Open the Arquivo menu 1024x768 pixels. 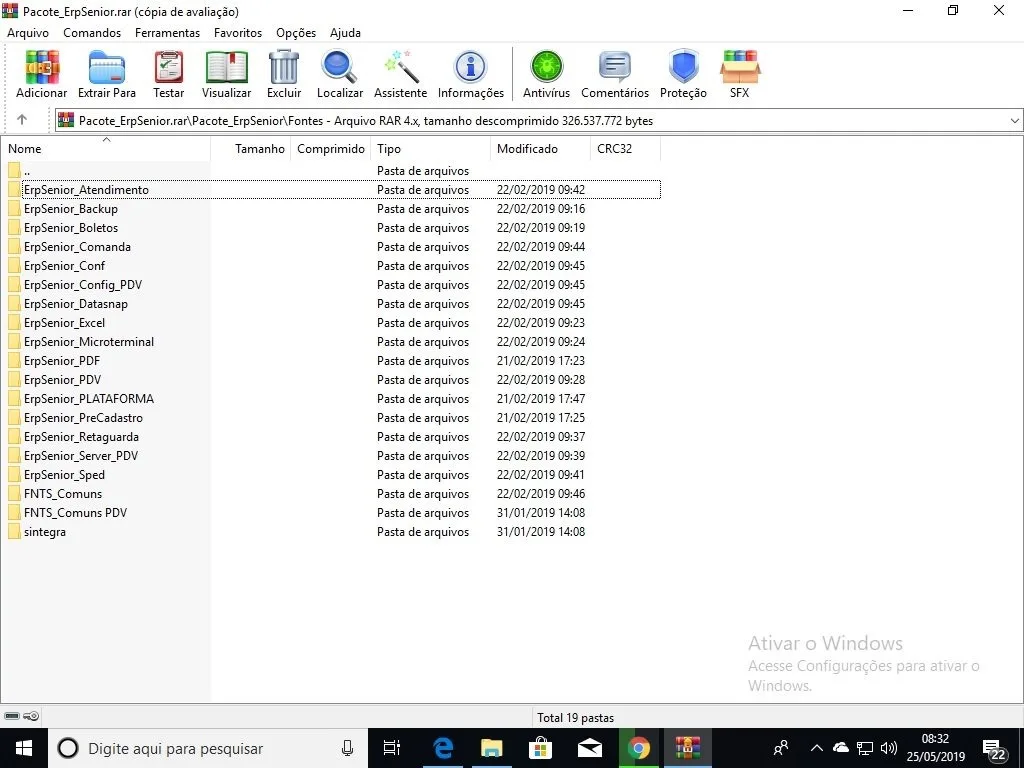[27, 33]
